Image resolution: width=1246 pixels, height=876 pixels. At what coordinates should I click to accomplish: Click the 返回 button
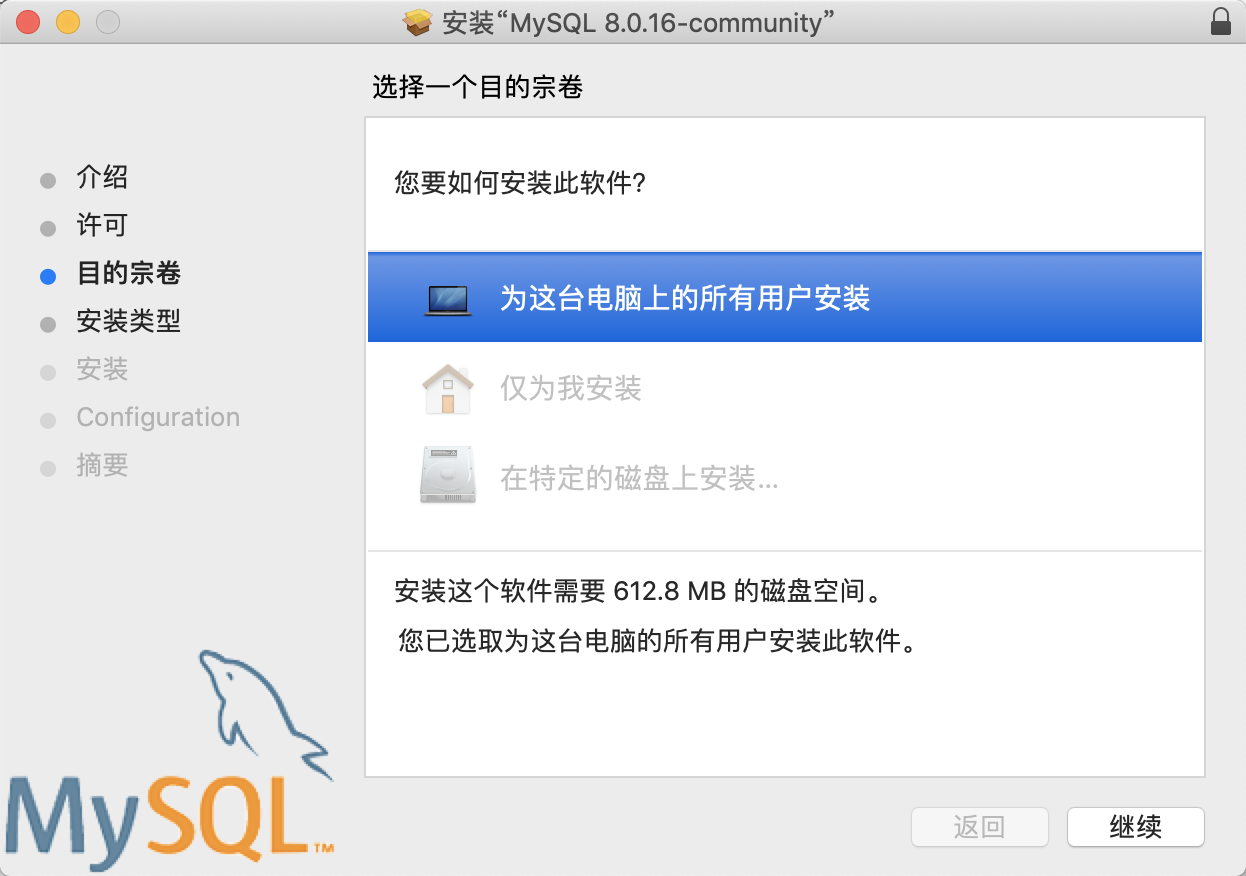[x=980, y=827]
